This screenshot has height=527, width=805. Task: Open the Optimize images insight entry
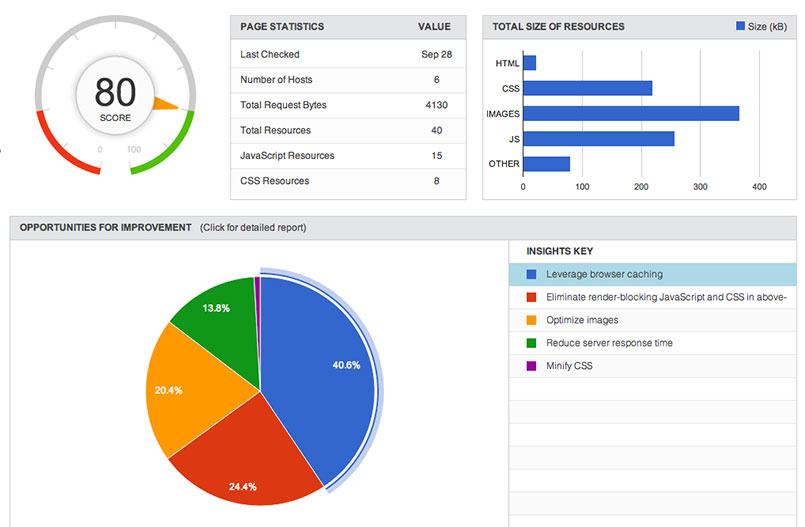click(582, 320)
